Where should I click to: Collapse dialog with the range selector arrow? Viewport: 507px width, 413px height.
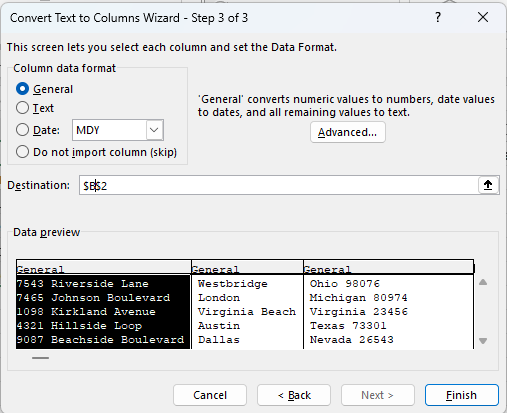coord(488,185)
